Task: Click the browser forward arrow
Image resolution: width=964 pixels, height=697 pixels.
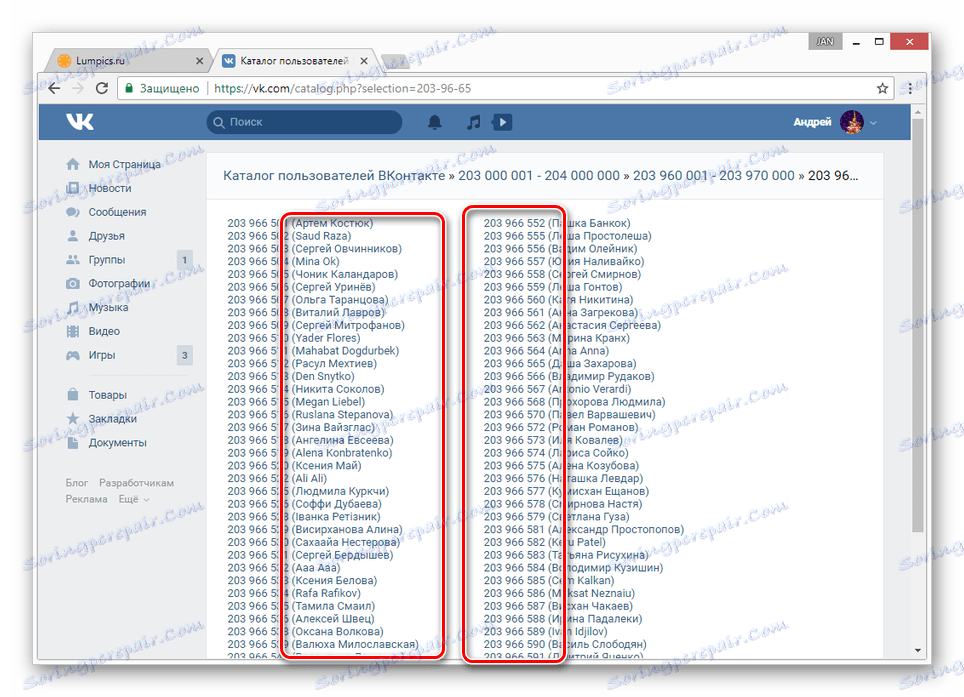Action: [x=78, y=88]
